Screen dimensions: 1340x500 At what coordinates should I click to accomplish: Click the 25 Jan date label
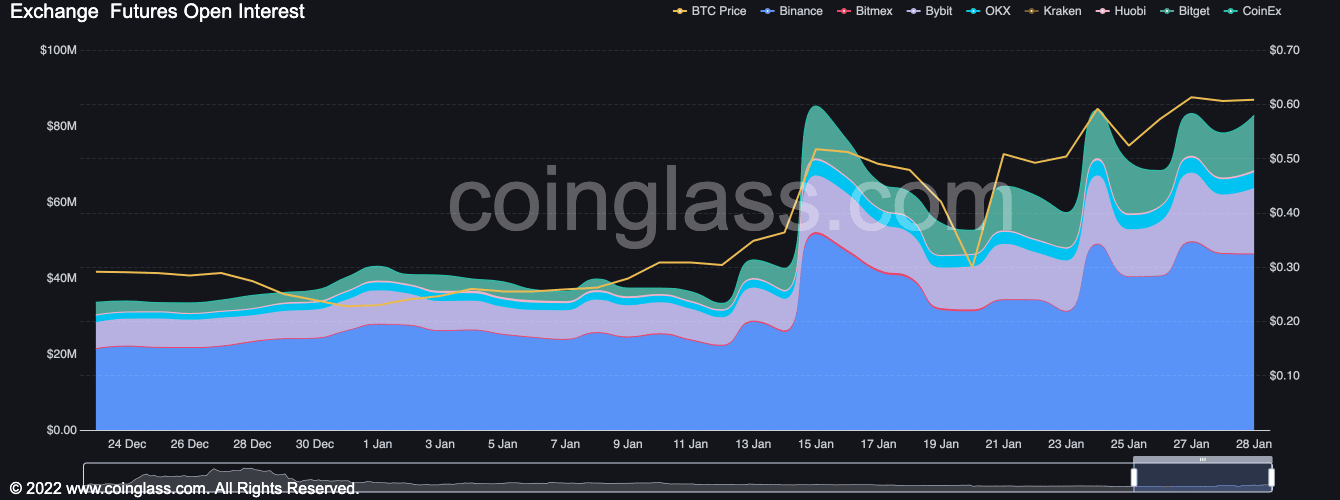[x=1129, y=444]
